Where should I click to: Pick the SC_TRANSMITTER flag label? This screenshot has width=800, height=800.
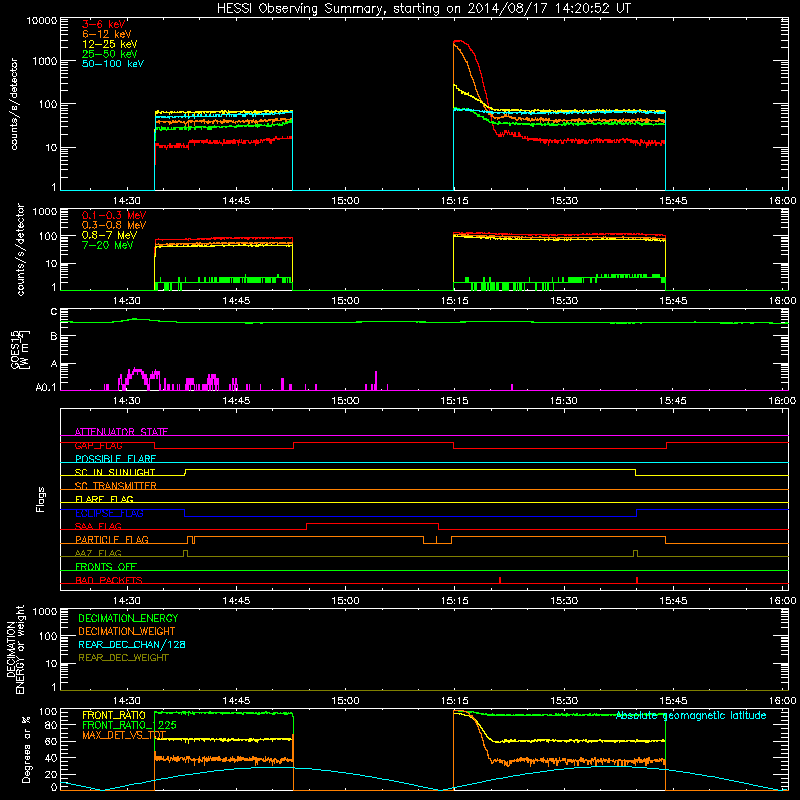point(116,485)
